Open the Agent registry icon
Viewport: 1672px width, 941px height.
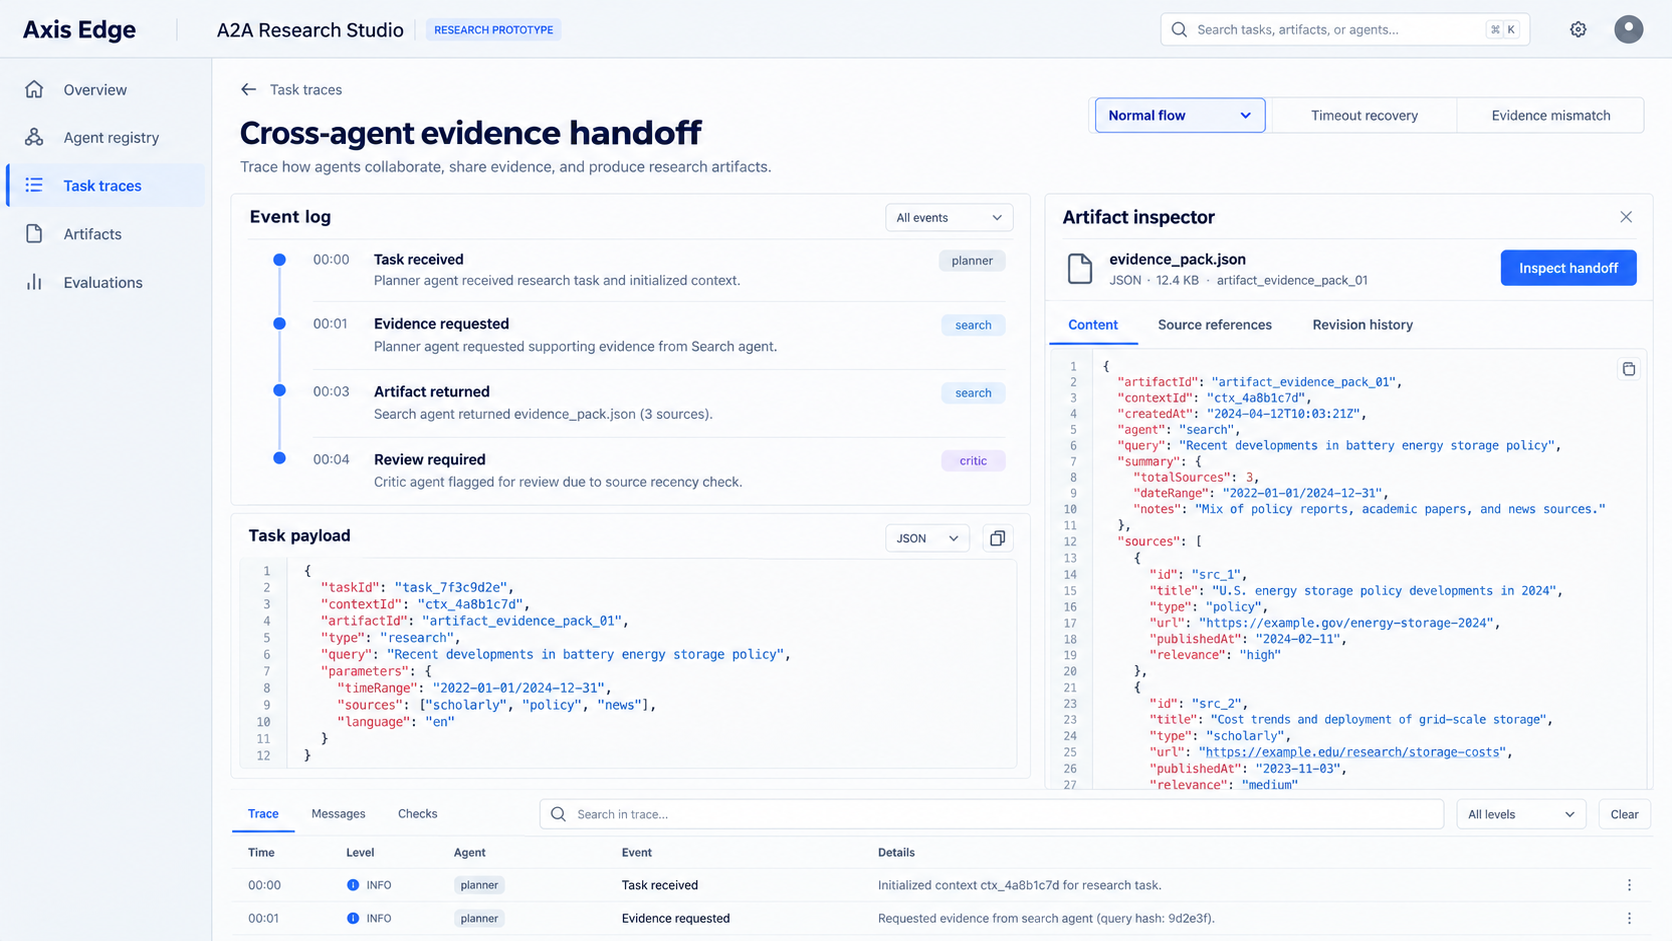[34, 137]
